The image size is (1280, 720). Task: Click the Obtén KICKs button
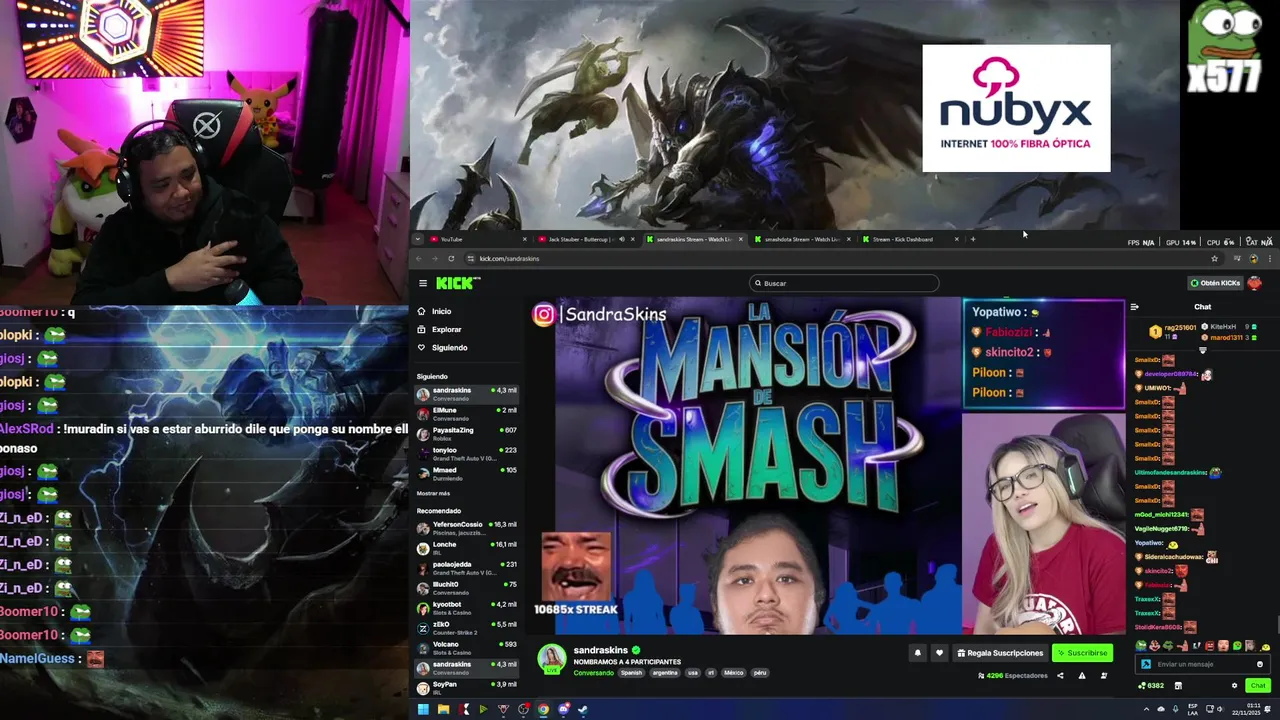pyautogui.click(x=1215, y=283)
